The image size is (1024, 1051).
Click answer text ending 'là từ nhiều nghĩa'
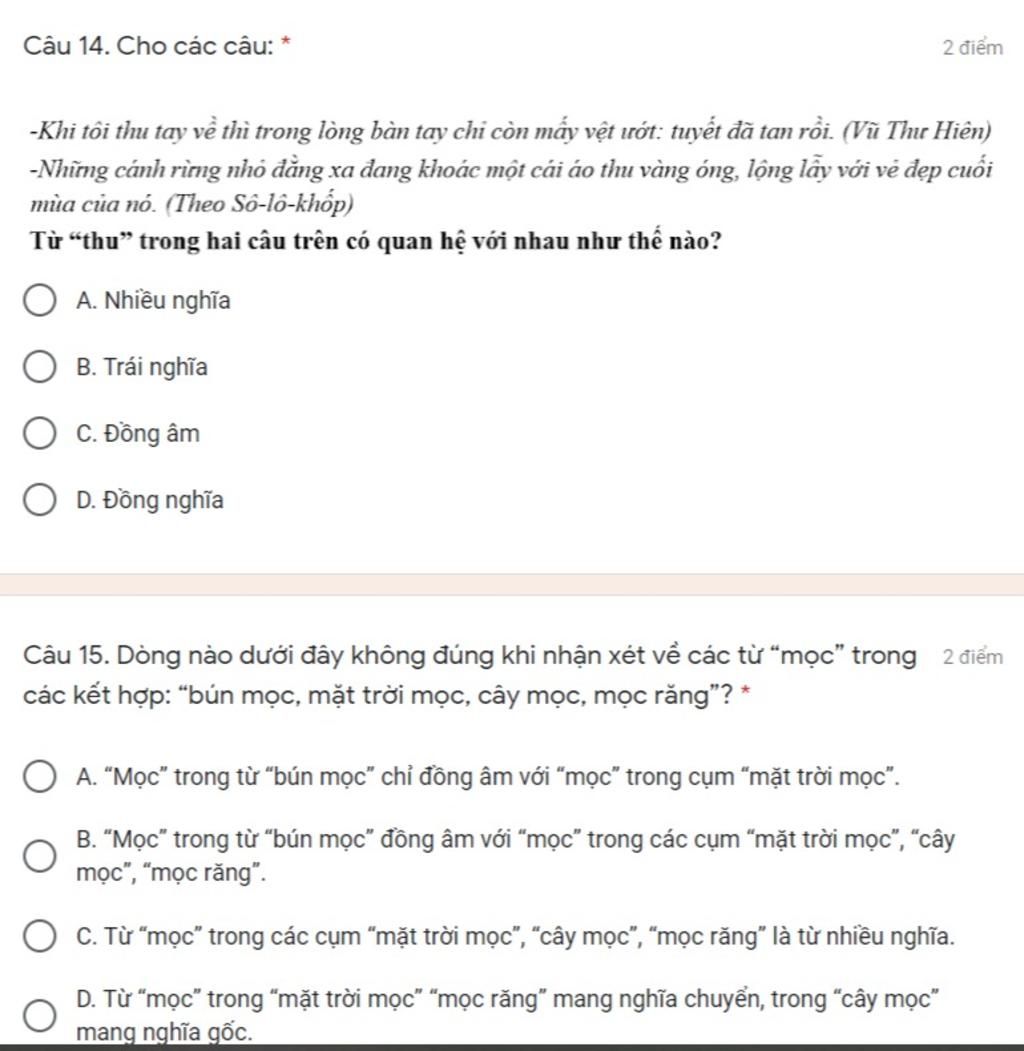coord(515,936)
